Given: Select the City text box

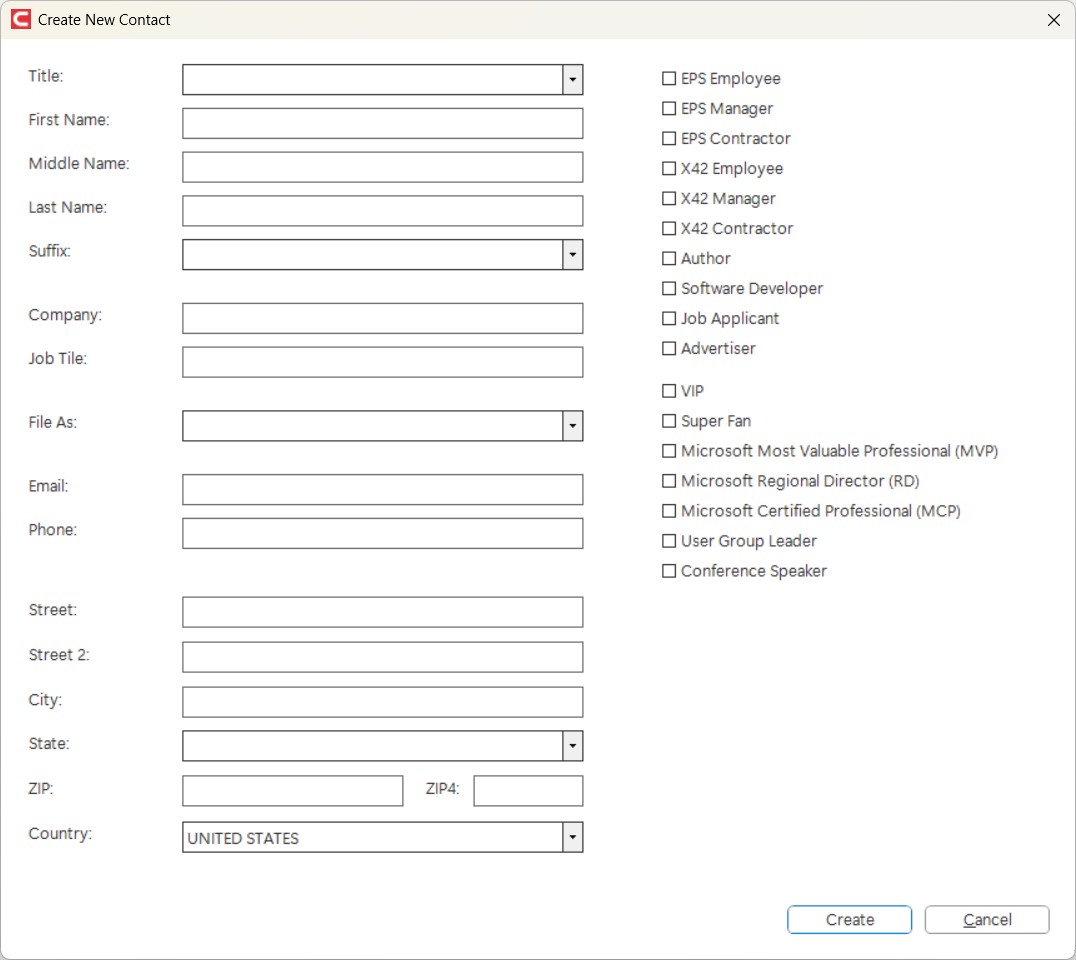Looking at the screenshot, I should (x=383, y=702).
